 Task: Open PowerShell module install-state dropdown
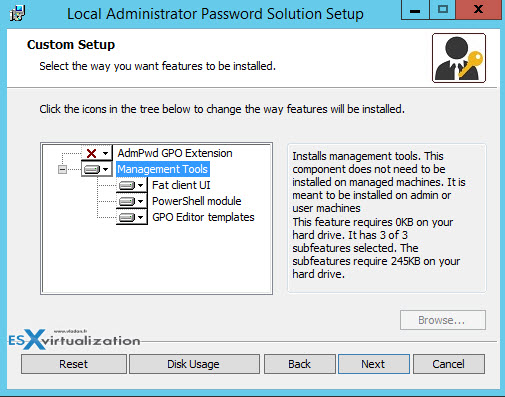click(132, 201)
